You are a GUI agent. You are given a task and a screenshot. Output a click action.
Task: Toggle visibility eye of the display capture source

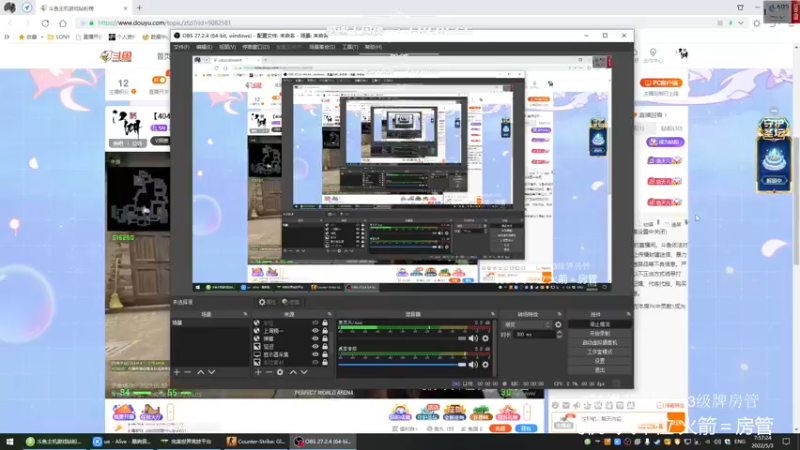[315, 354]
